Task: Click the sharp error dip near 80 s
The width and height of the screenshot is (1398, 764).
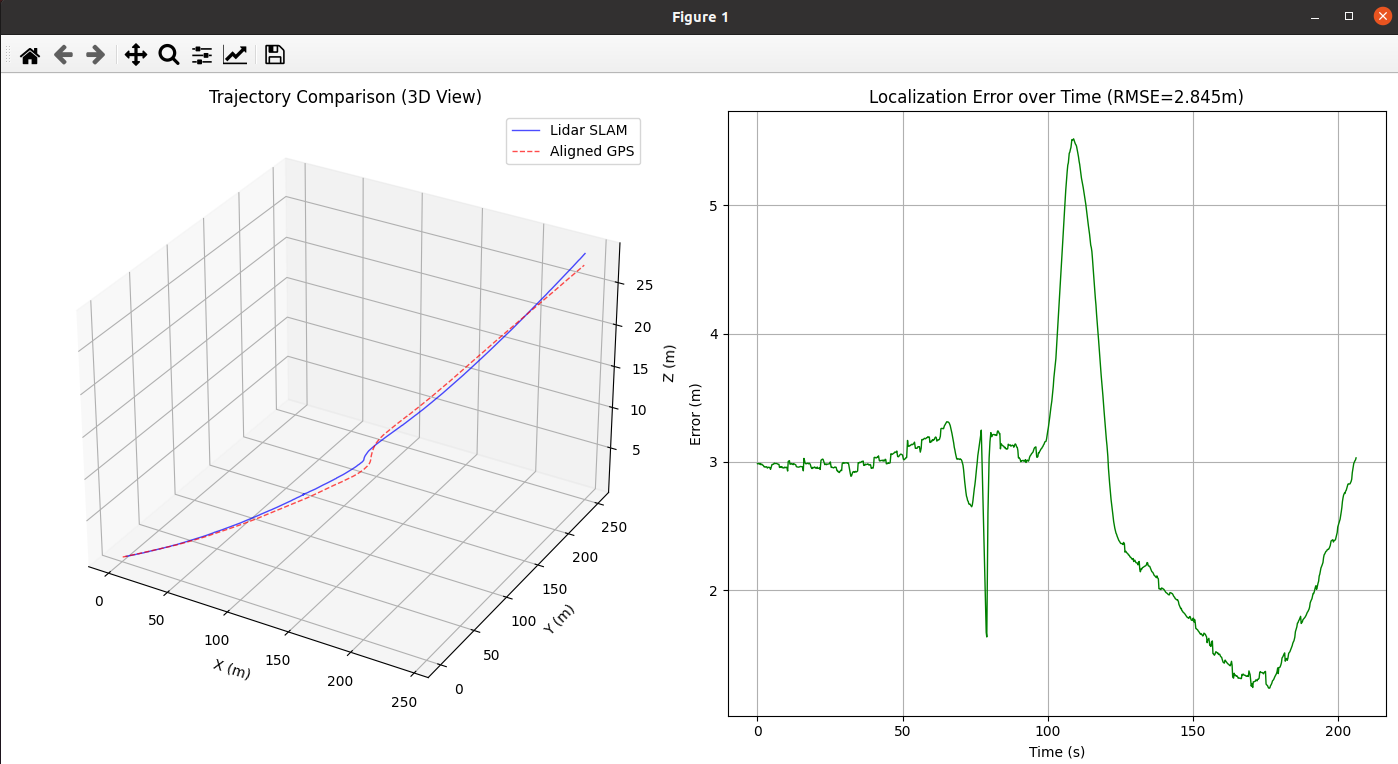Action: tap(986, 634)
